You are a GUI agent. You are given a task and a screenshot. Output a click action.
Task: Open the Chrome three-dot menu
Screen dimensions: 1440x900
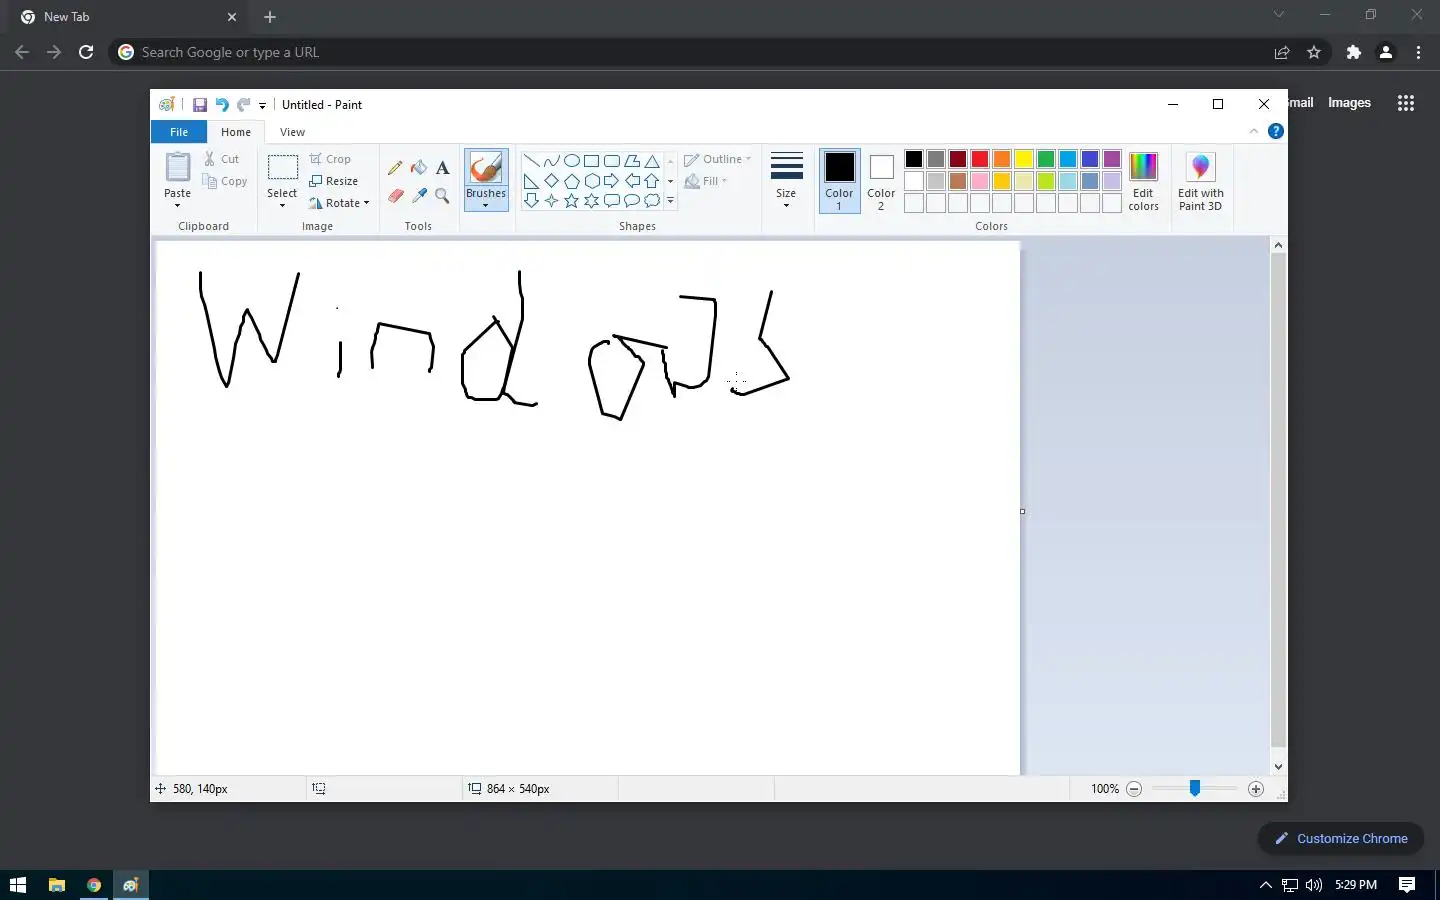[1418, 52]
